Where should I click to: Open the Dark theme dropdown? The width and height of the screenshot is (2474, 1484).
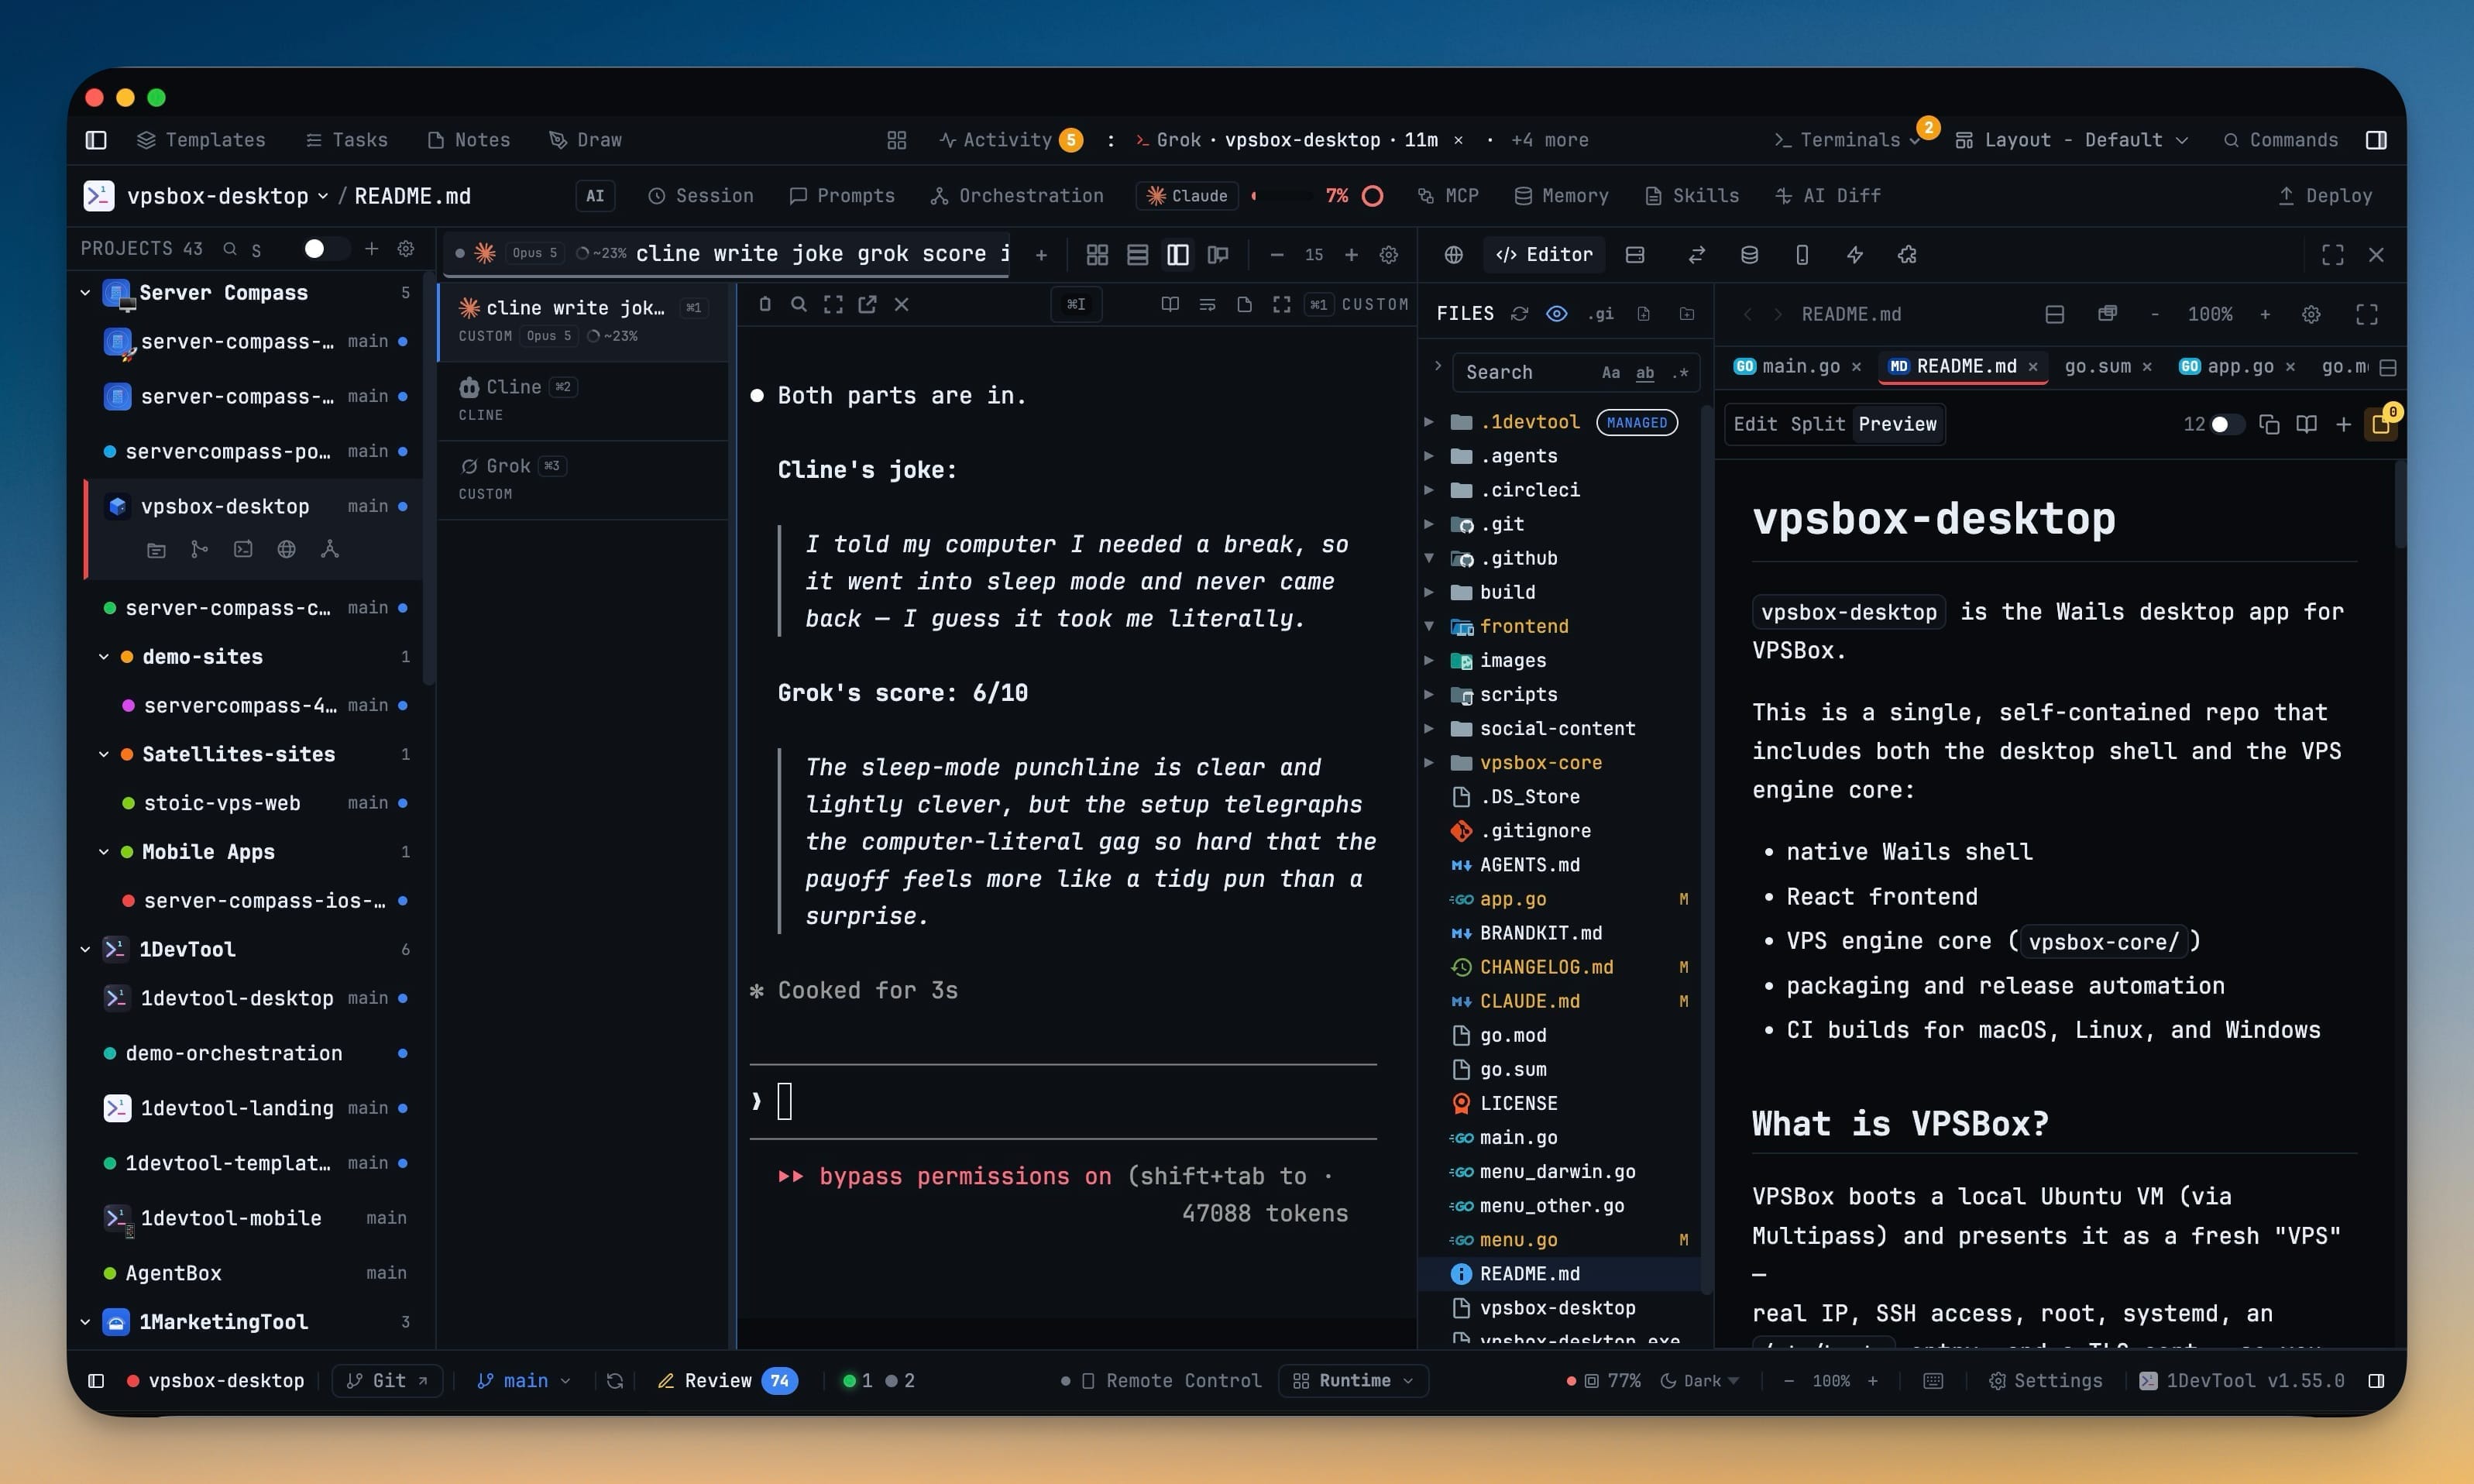[x=1700, y=1380]
